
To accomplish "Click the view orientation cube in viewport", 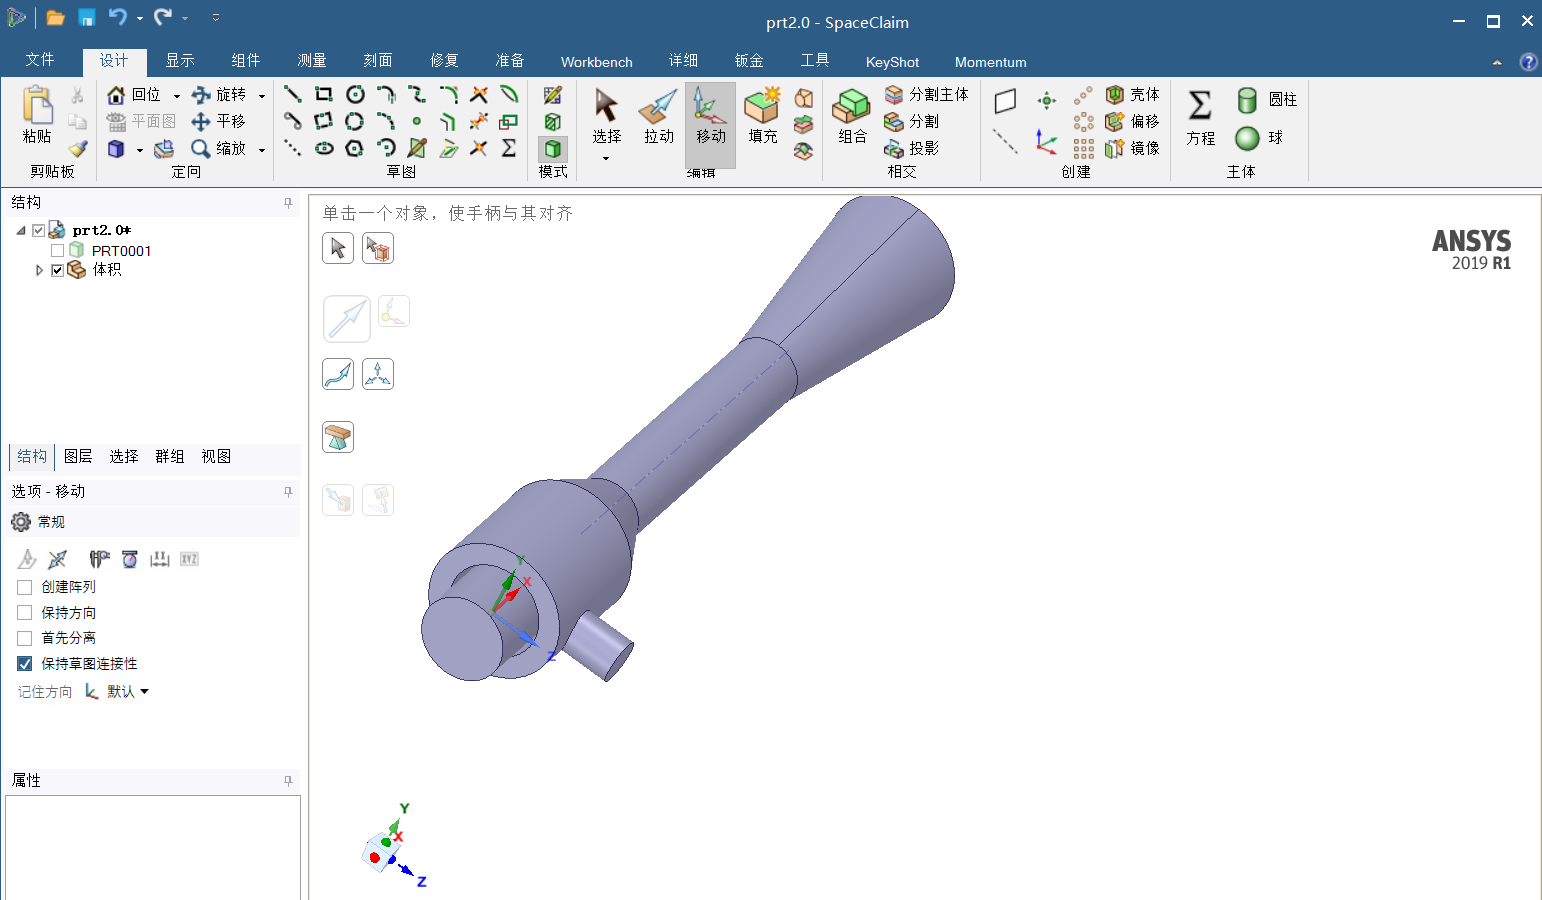I will point(380,852).
